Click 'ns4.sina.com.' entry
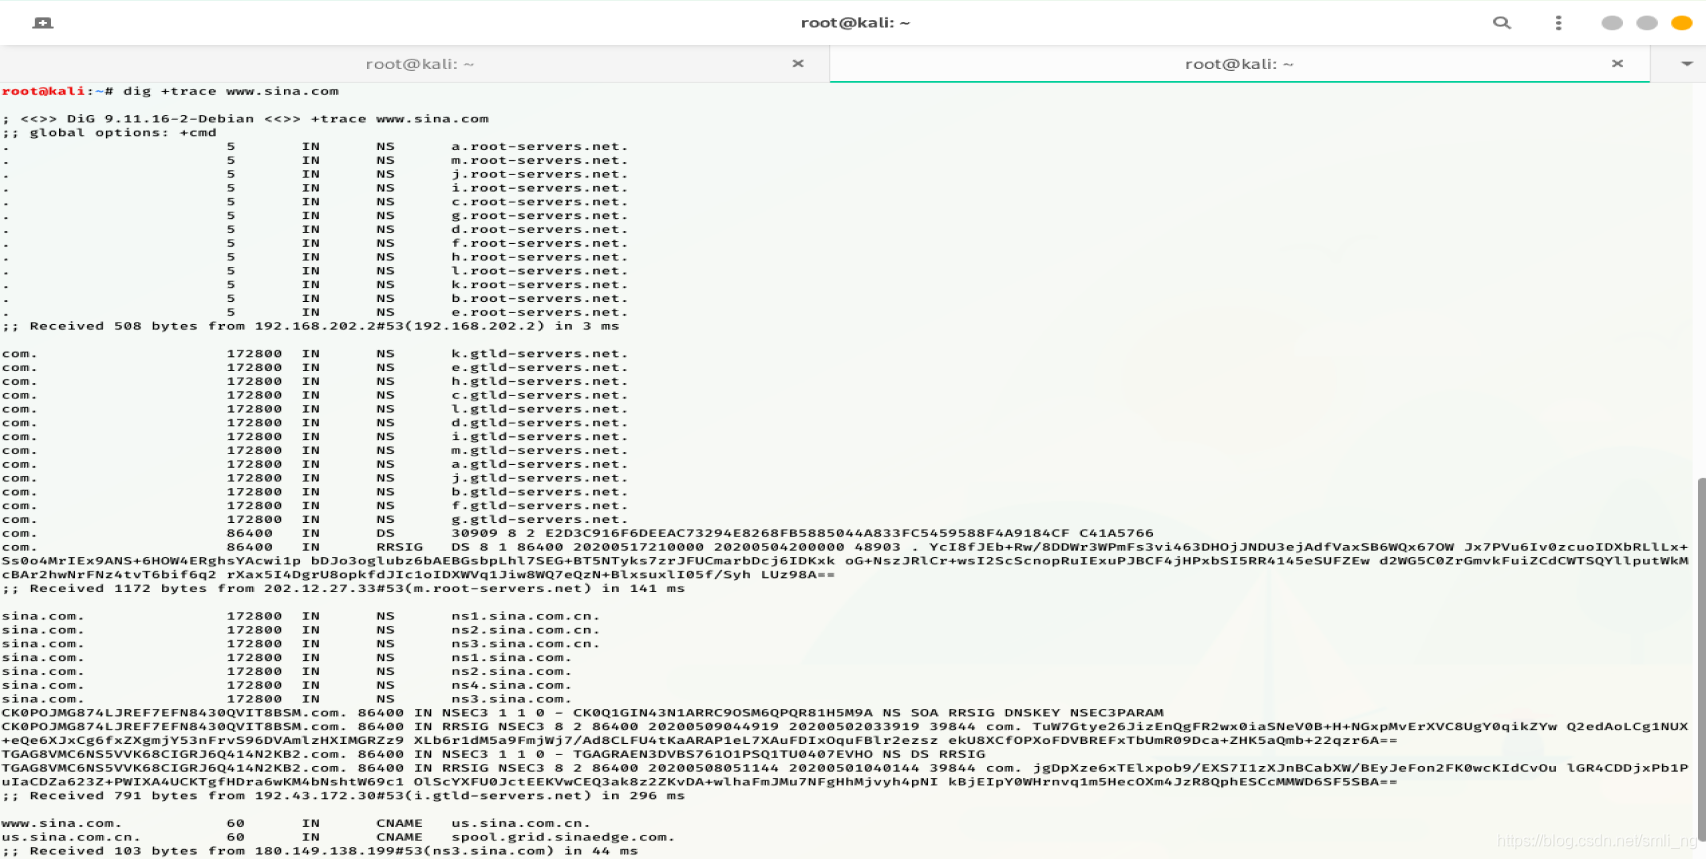The width and height of the screenshot is (1706, 859). tap(511, 686)
